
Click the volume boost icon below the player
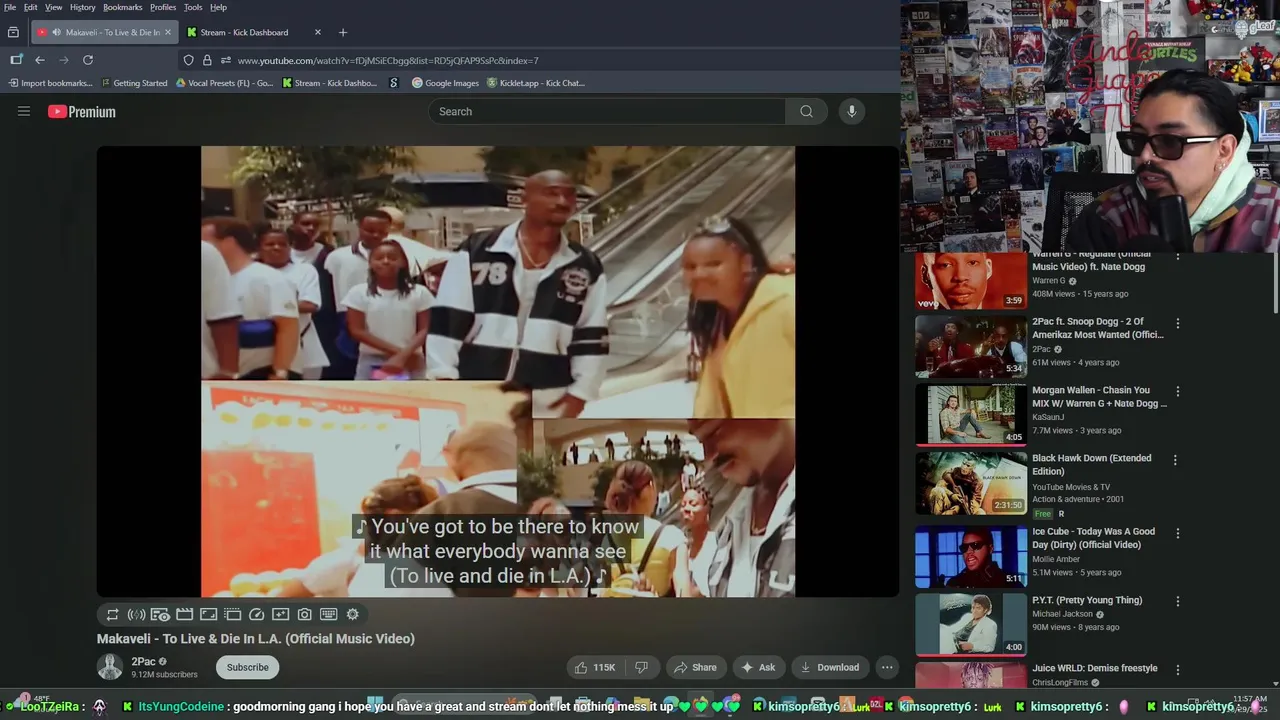(x=136, y=615)
